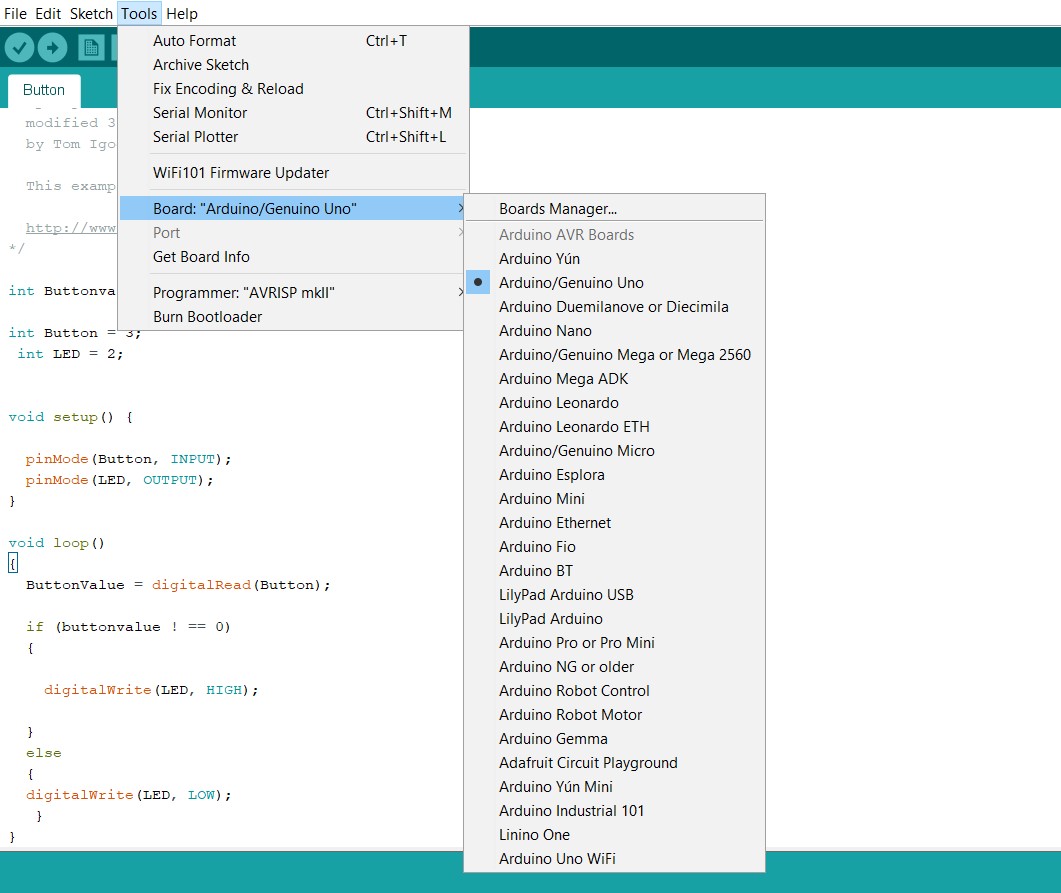The width and height of the screenshot is (1061, 893).
Task: Expand the Board submenu arrow
Action: [x=461, y=208]
